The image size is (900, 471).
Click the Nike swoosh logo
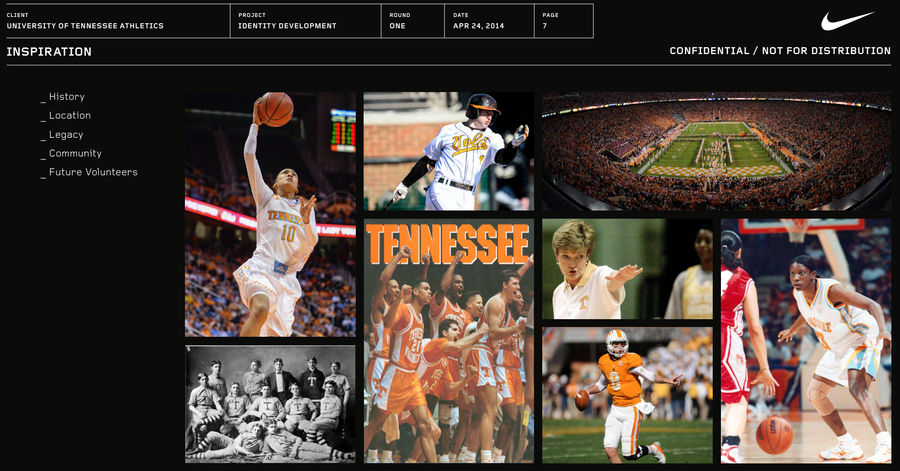click(847, 21)
